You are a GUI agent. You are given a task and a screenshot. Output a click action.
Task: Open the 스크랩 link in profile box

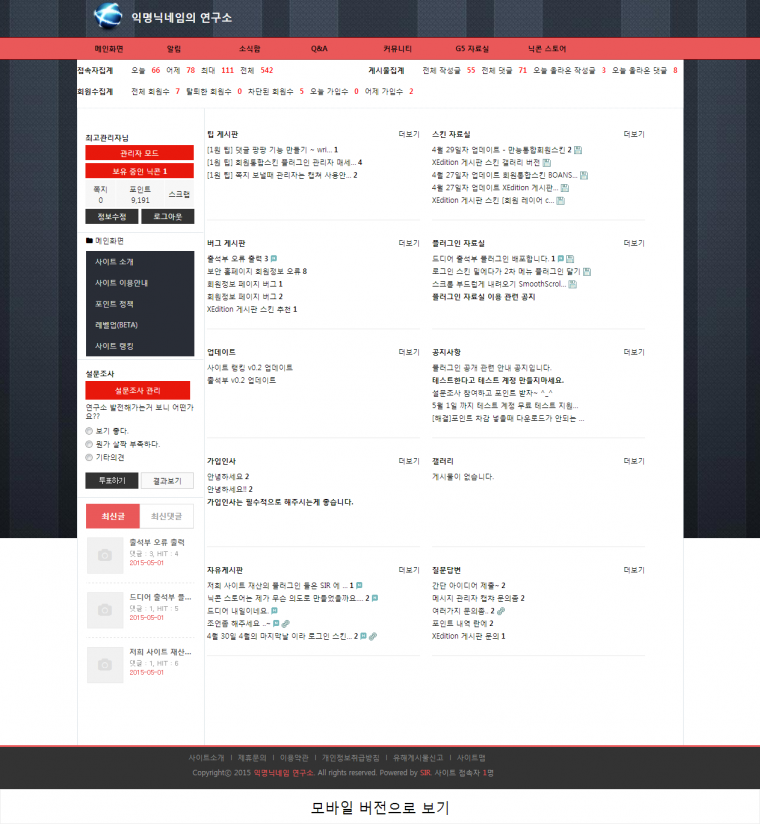click(x=179, y=194)
